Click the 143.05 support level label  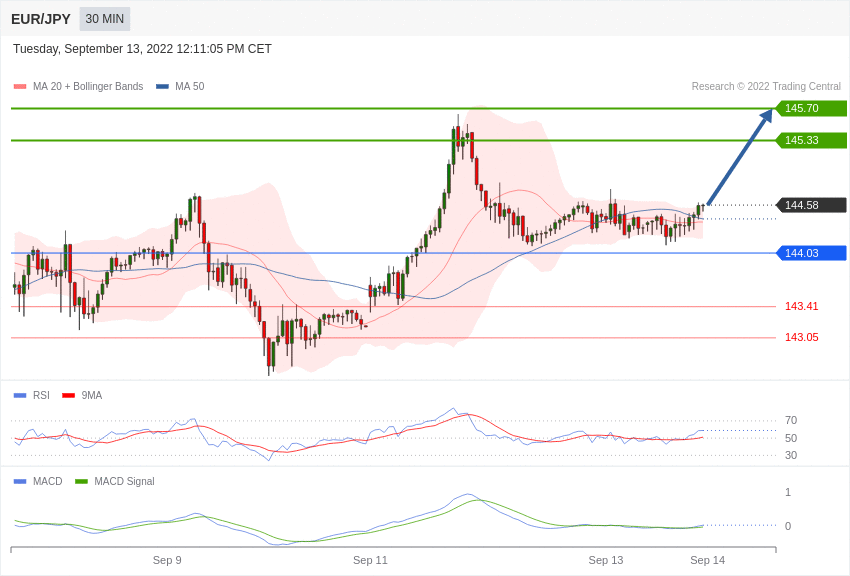point(802,338)
